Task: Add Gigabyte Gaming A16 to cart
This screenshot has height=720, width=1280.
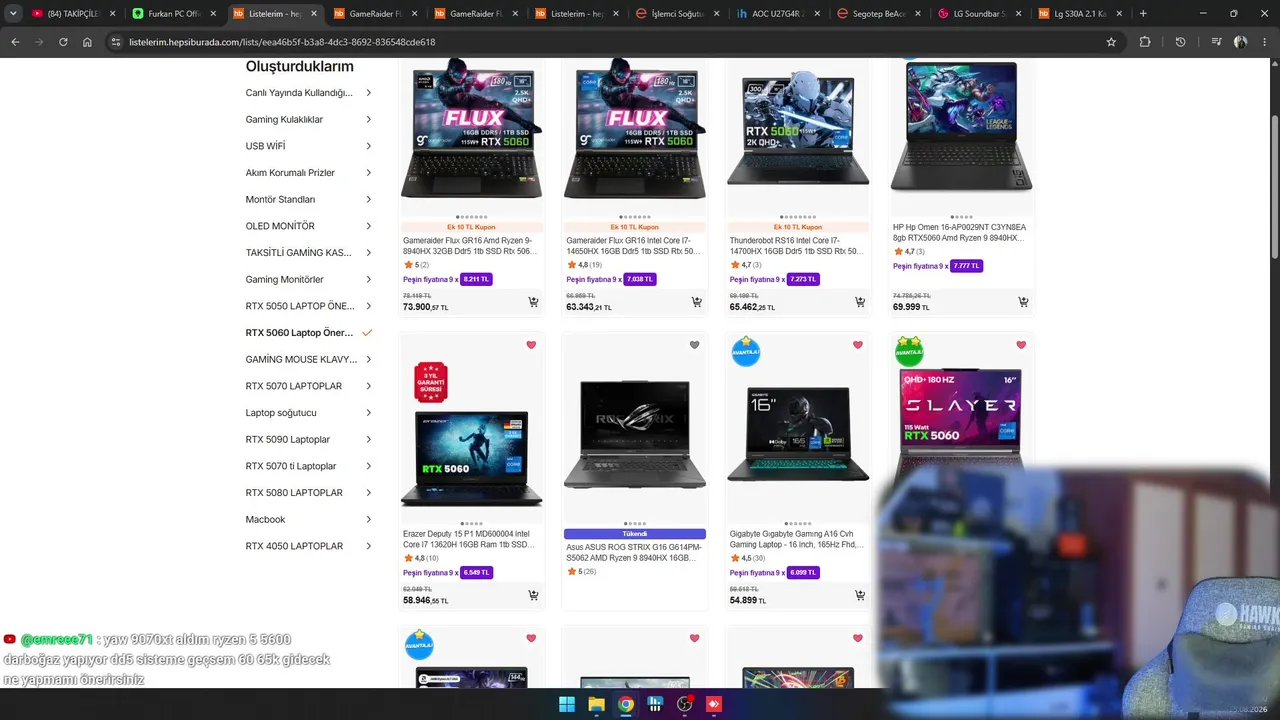Action: click(860, 595)
